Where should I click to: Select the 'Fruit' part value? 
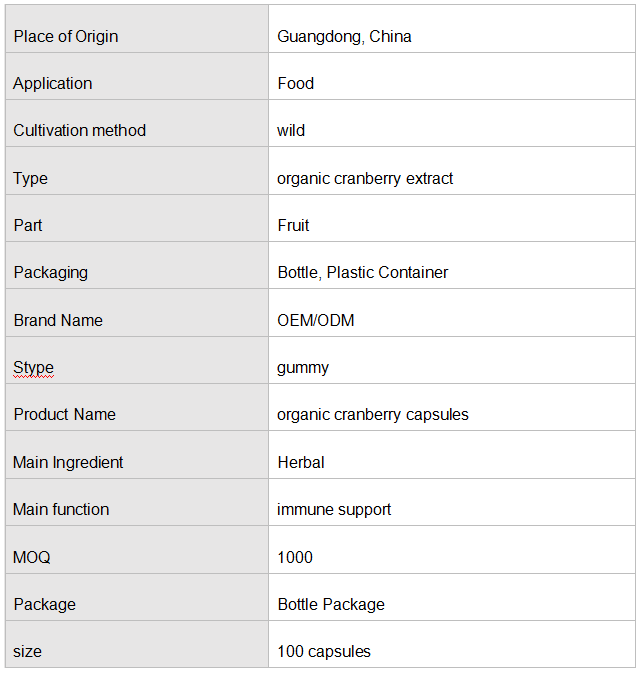pyautogui.click(x=293, y=225)
